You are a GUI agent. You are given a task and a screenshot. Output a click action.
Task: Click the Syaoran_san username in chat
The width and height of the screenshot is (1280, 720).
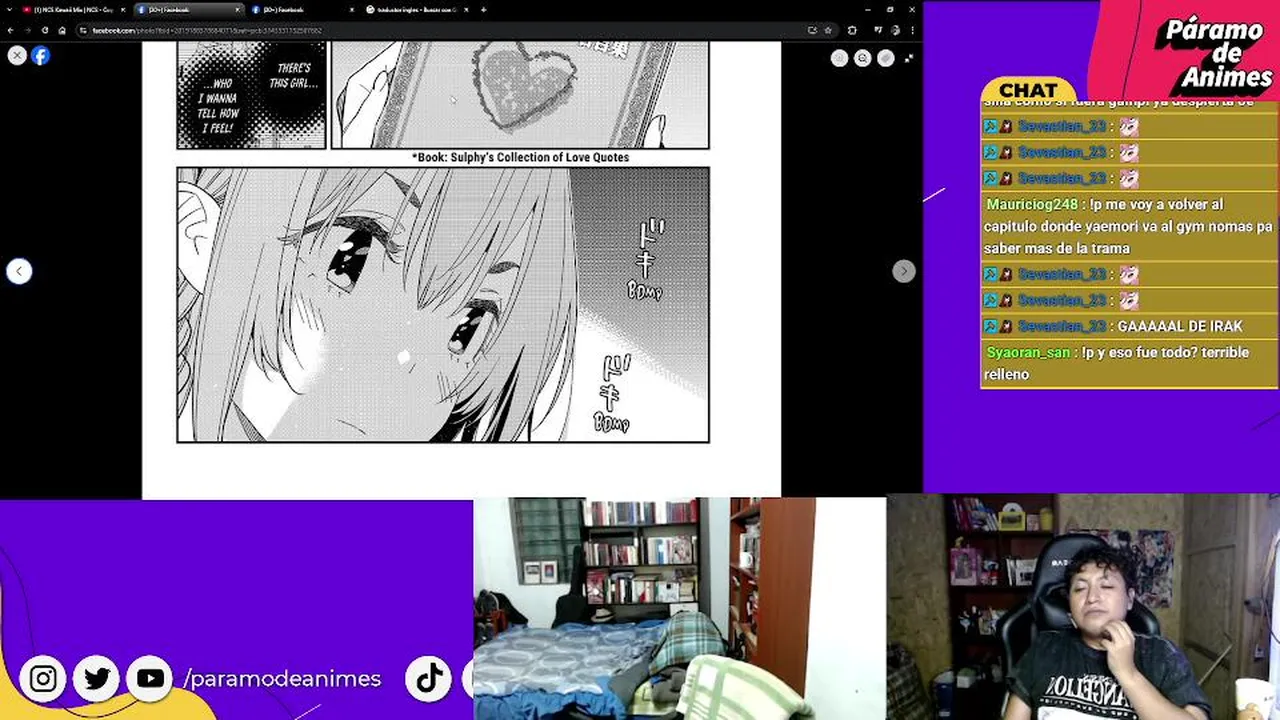click(1028, 352)
